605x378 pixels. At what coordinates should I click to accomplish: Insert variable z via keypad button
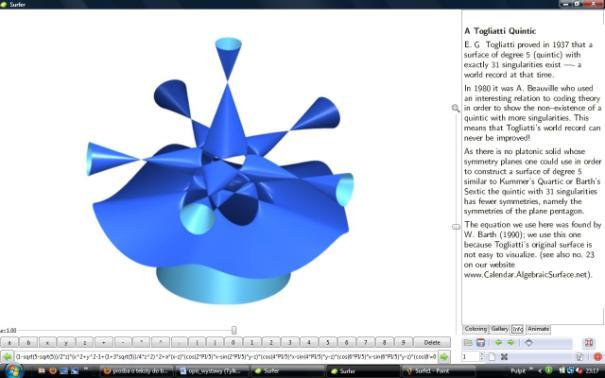click(85, 342)
